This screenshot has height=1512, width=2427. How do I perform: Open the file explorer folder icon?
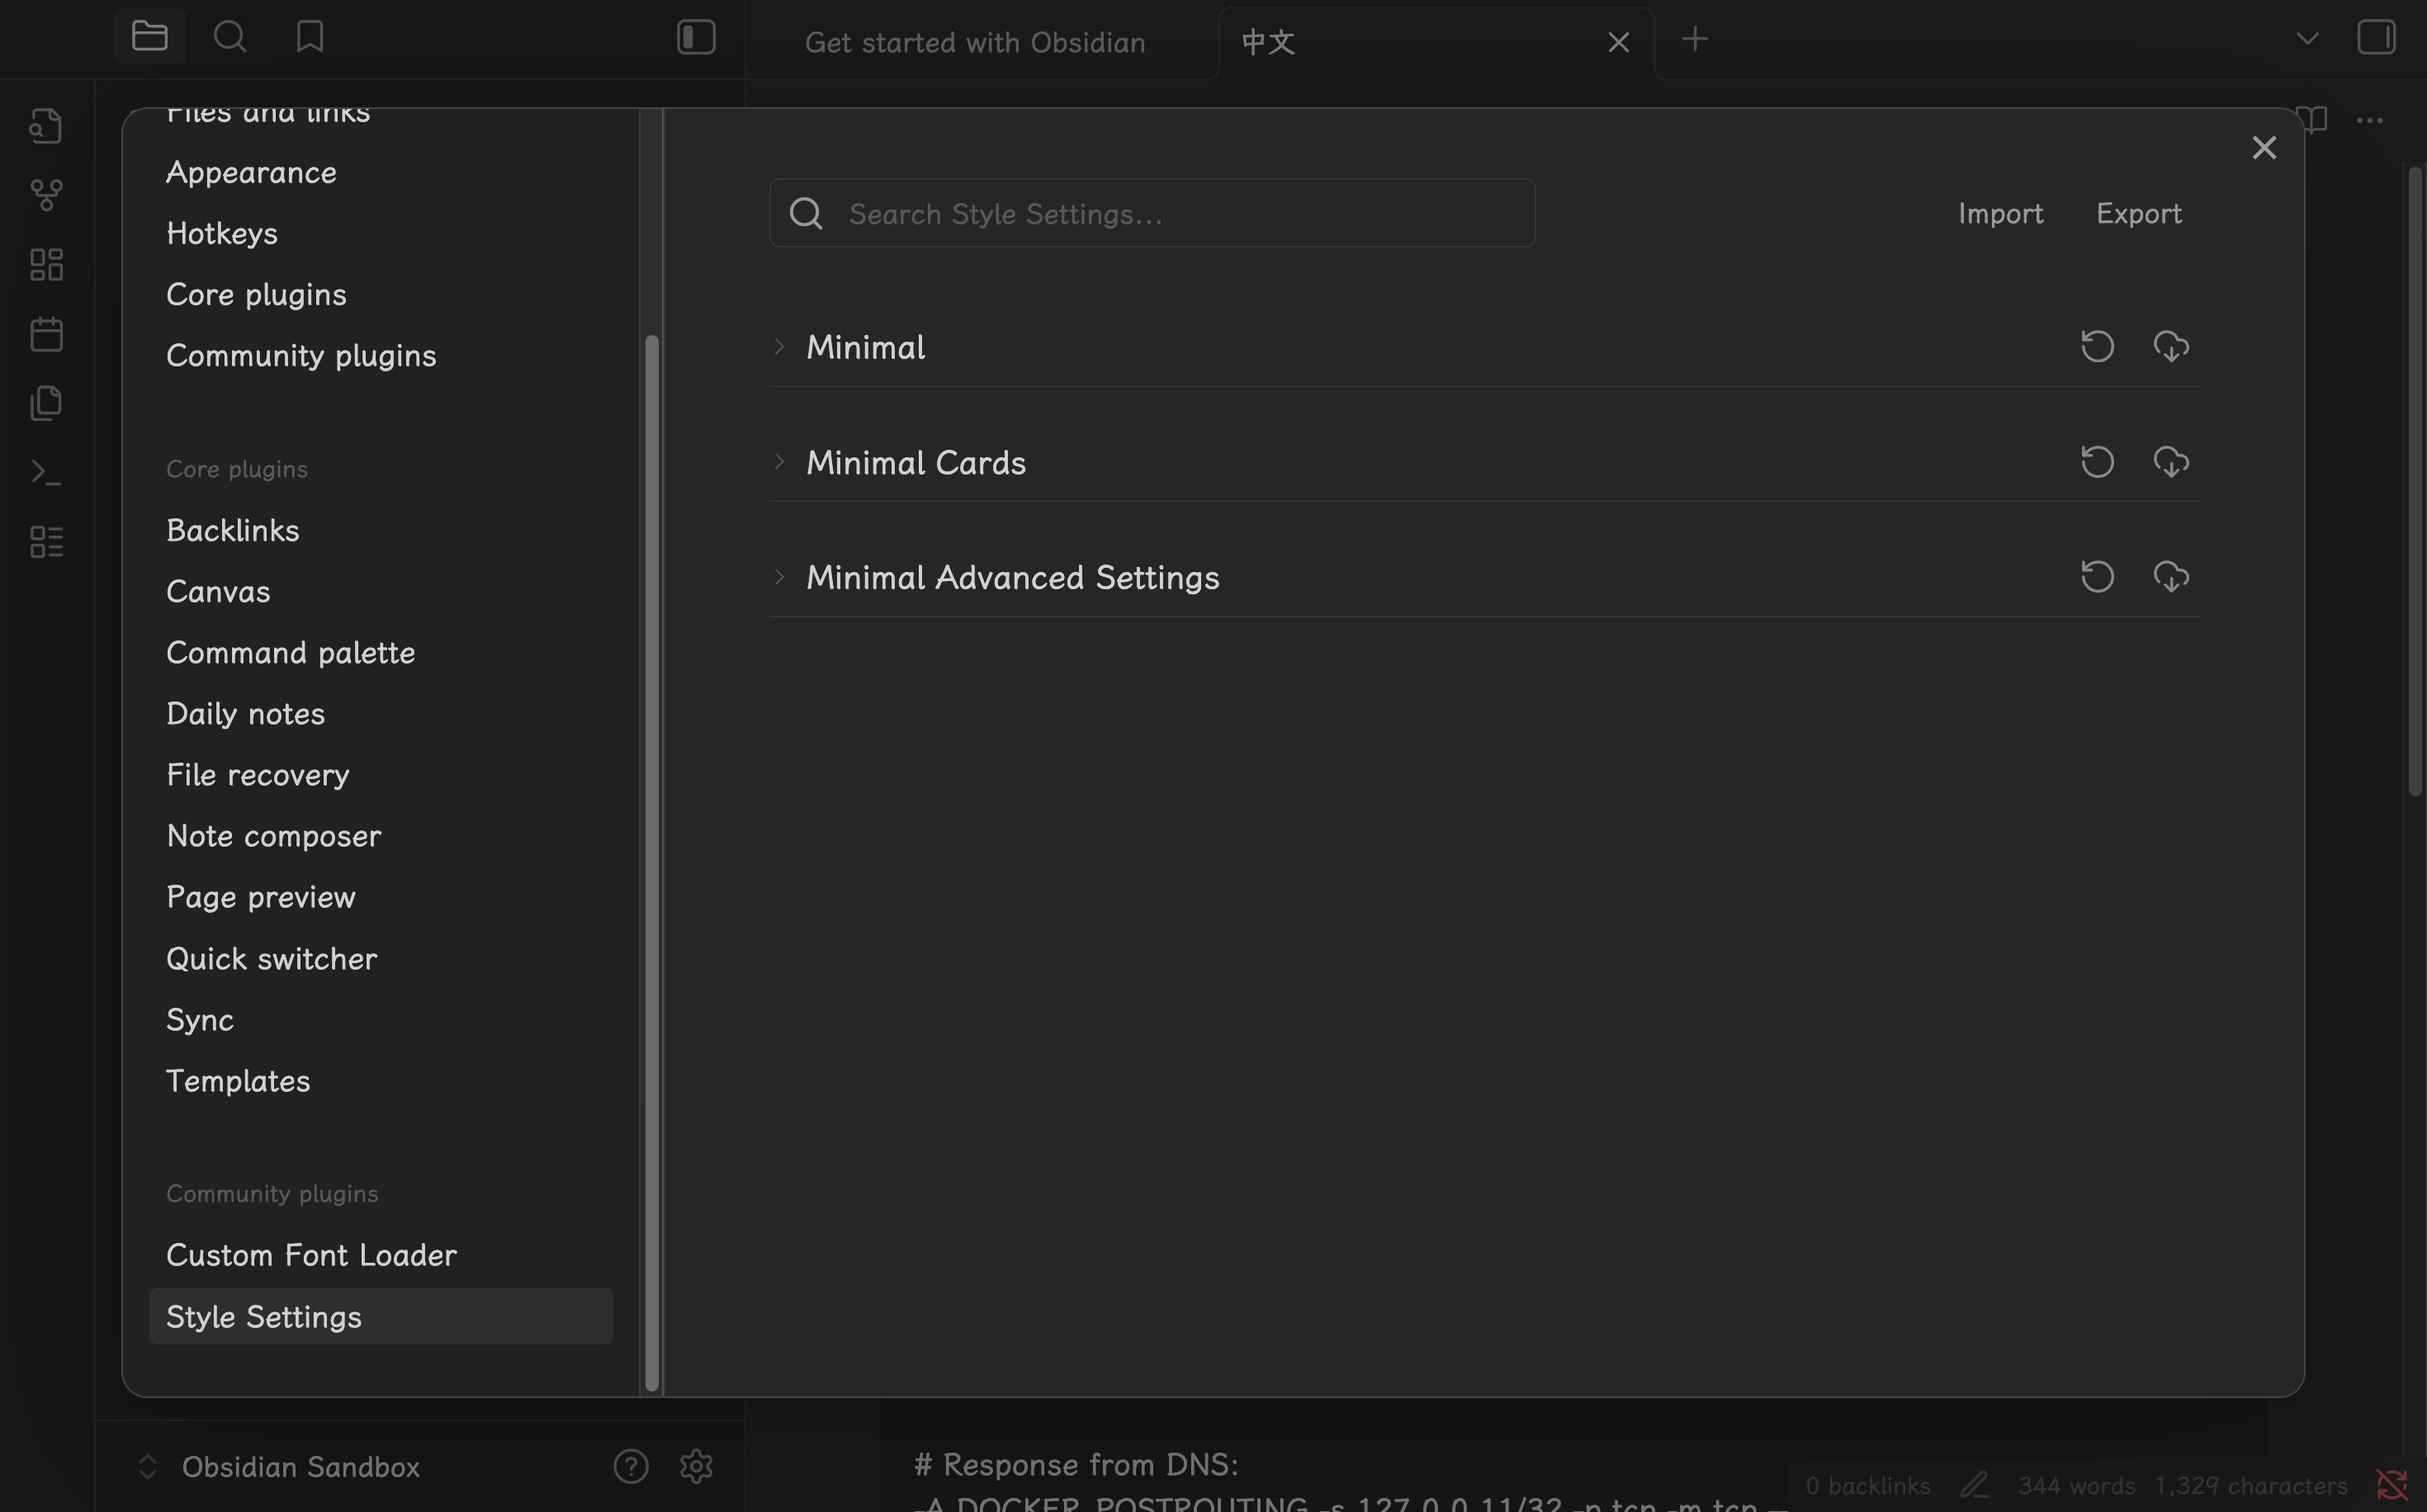tap(149, 37)
